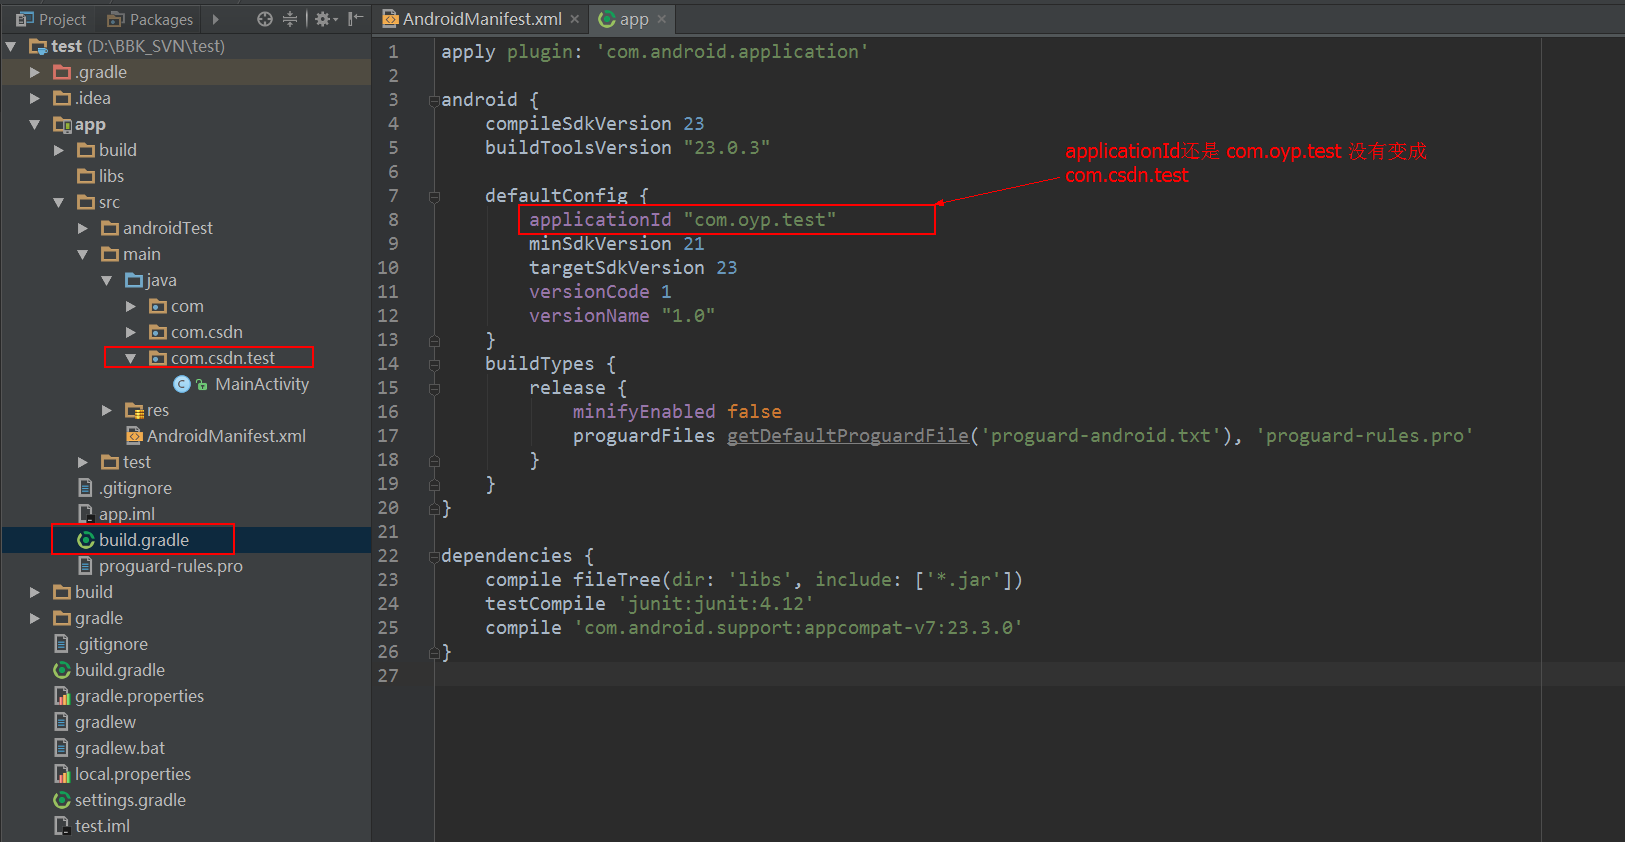This screenshot has width=1625, height=842.
Task: Select AndroidManifest.xml file icon in tree
Action: (x=134, y=436)
